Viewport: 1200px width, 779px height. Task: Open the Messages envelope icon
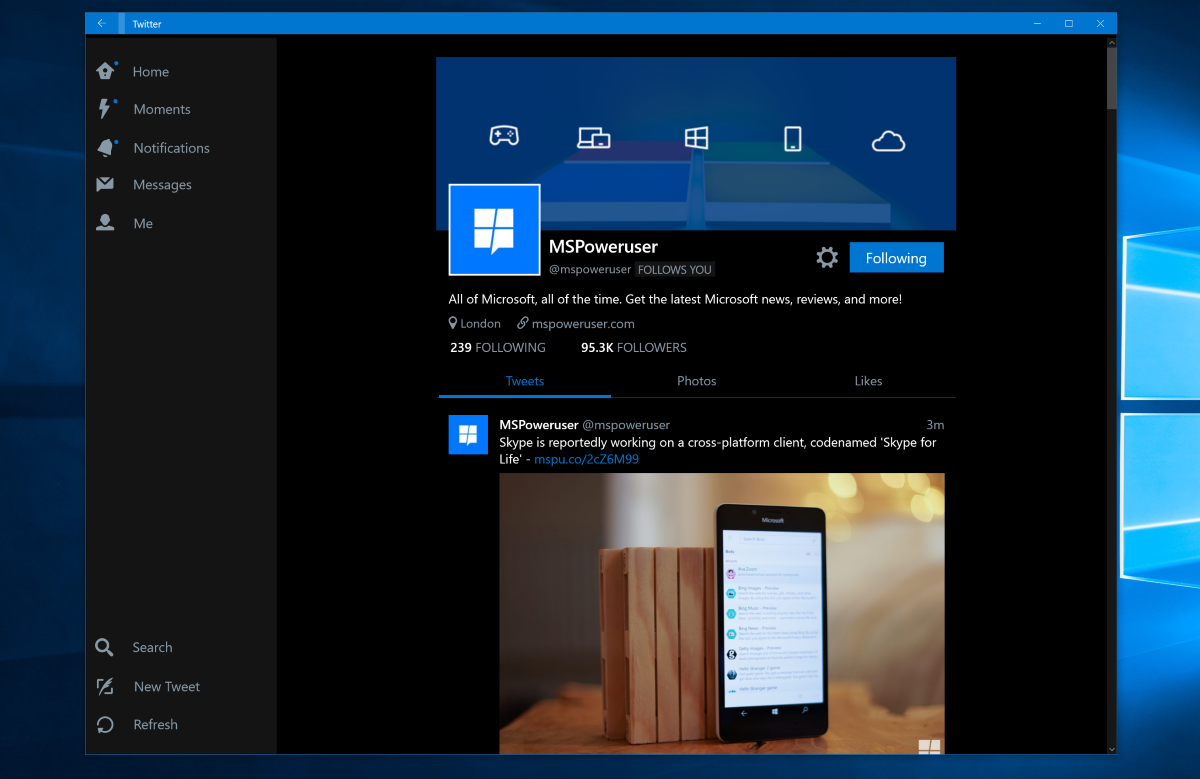click(105, 185)
